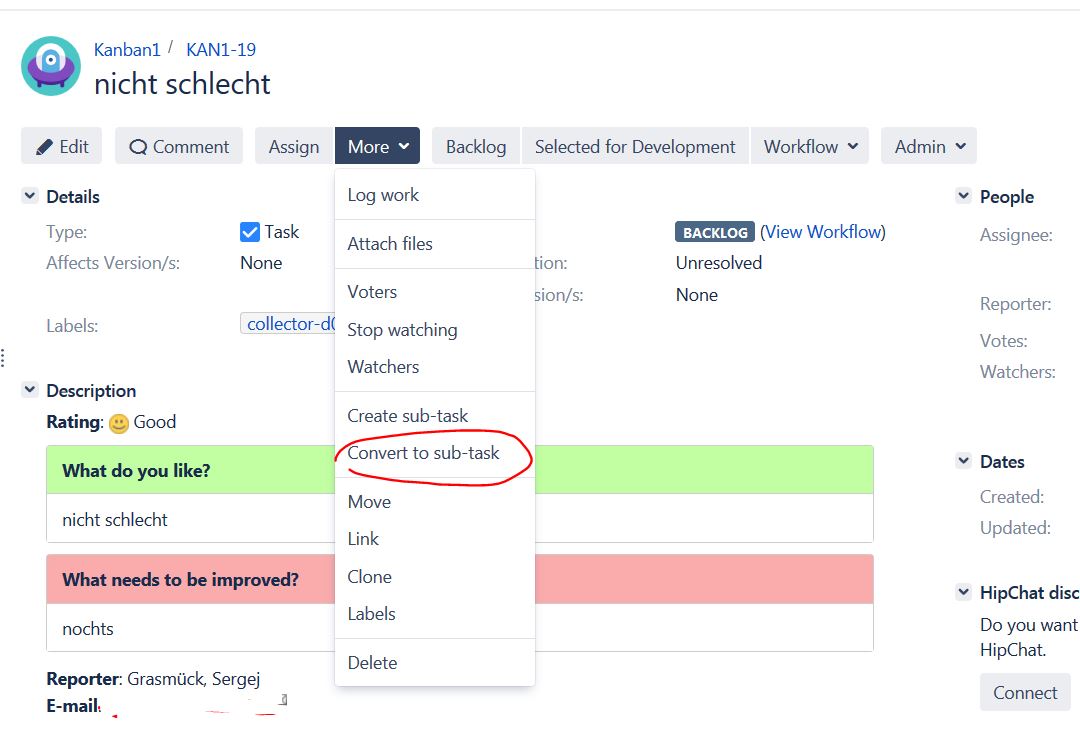This screenshot has width=1080, height=730.
Task: Collapse the Details section
Action: click(x=30, y=196)
